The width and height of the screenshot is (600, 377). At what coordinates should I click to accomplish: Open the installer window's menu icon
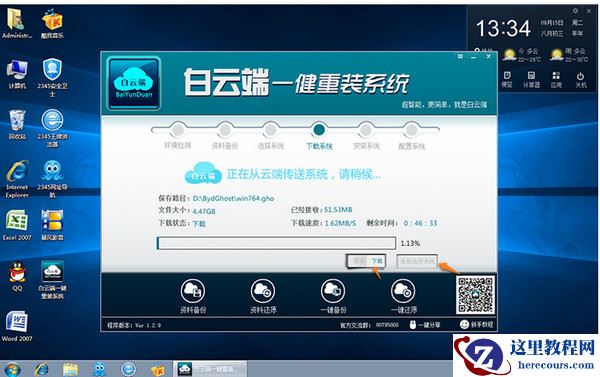[460, 57]
